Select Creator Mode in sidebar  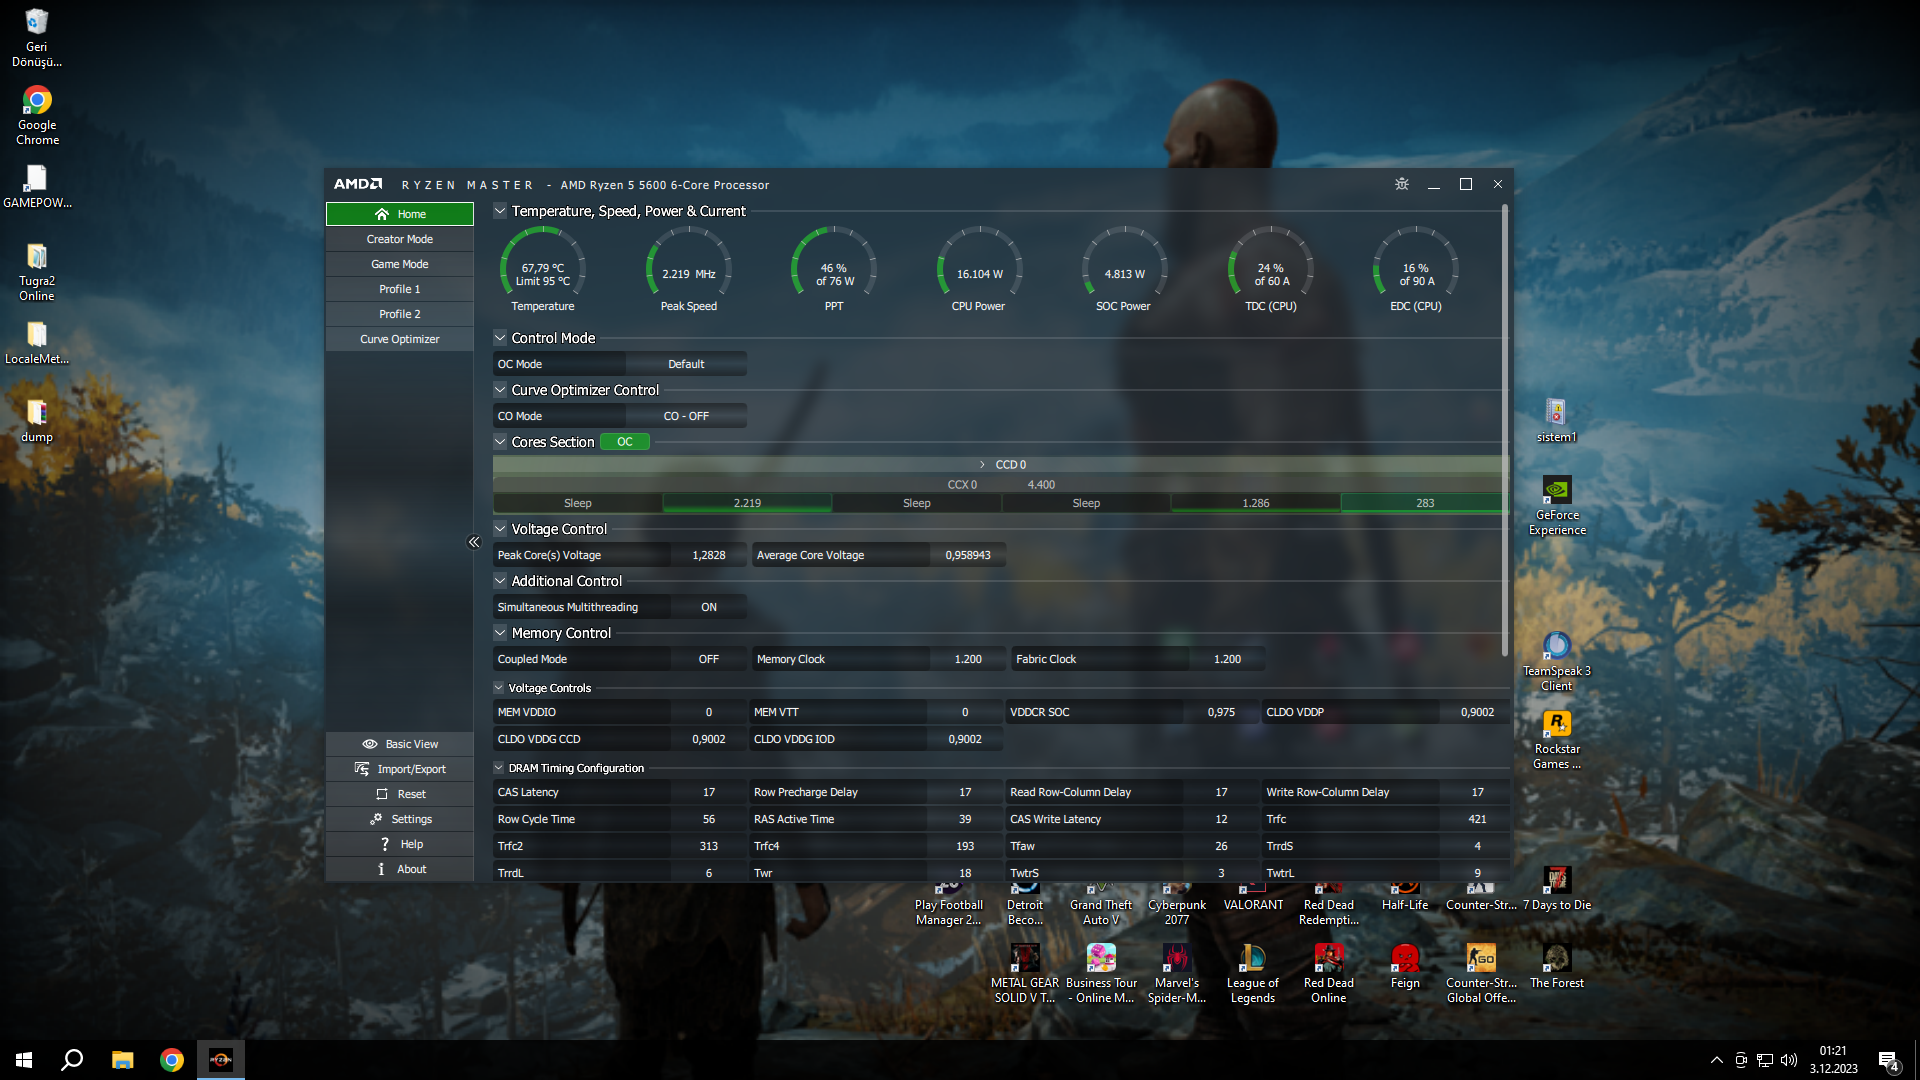pos(399,239)
